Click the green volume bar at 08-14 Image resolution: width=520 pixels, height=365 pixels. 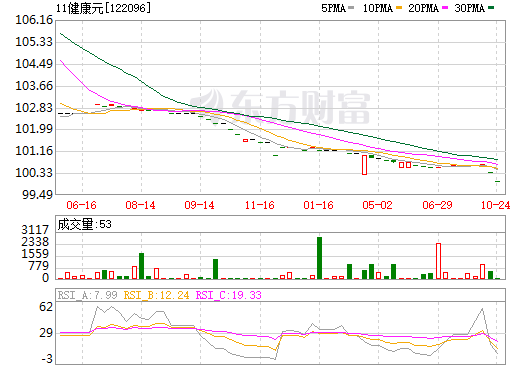141,266
